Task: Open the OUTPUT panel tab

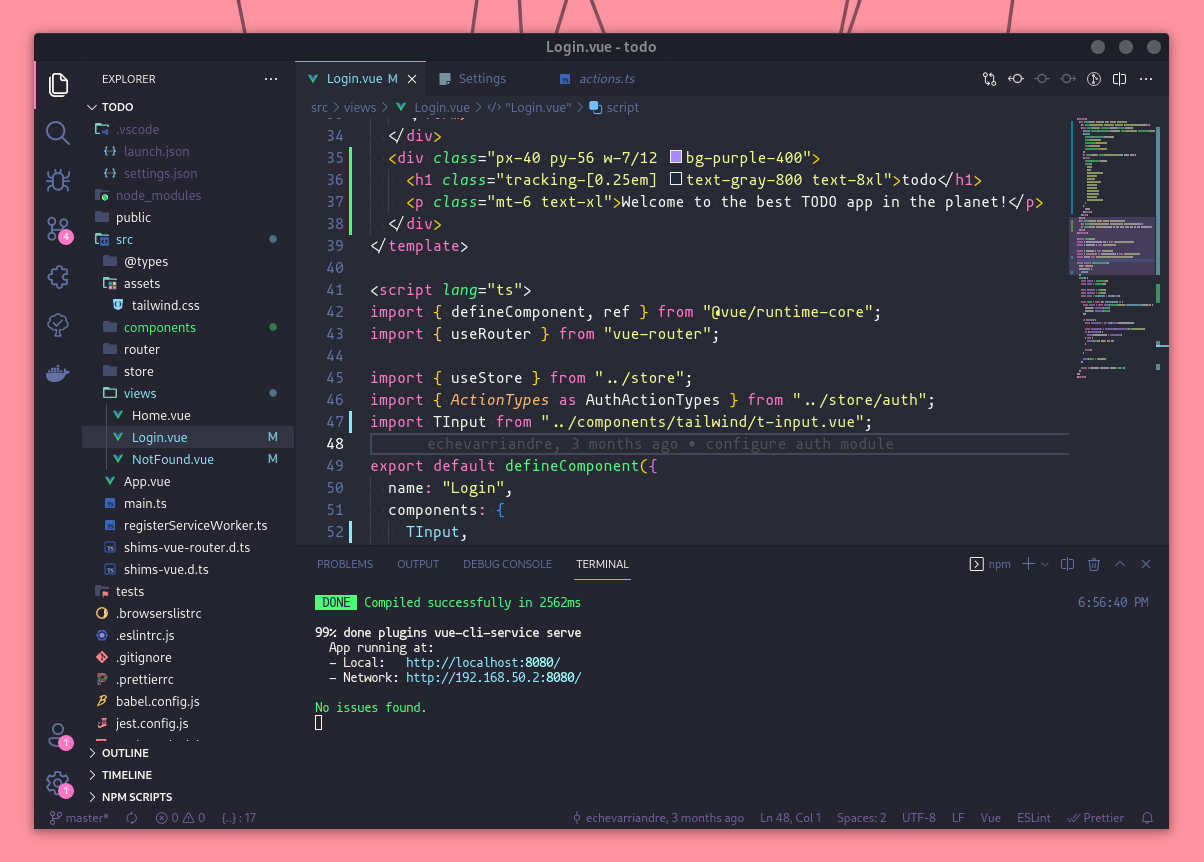Action: (x=418, y=564)
